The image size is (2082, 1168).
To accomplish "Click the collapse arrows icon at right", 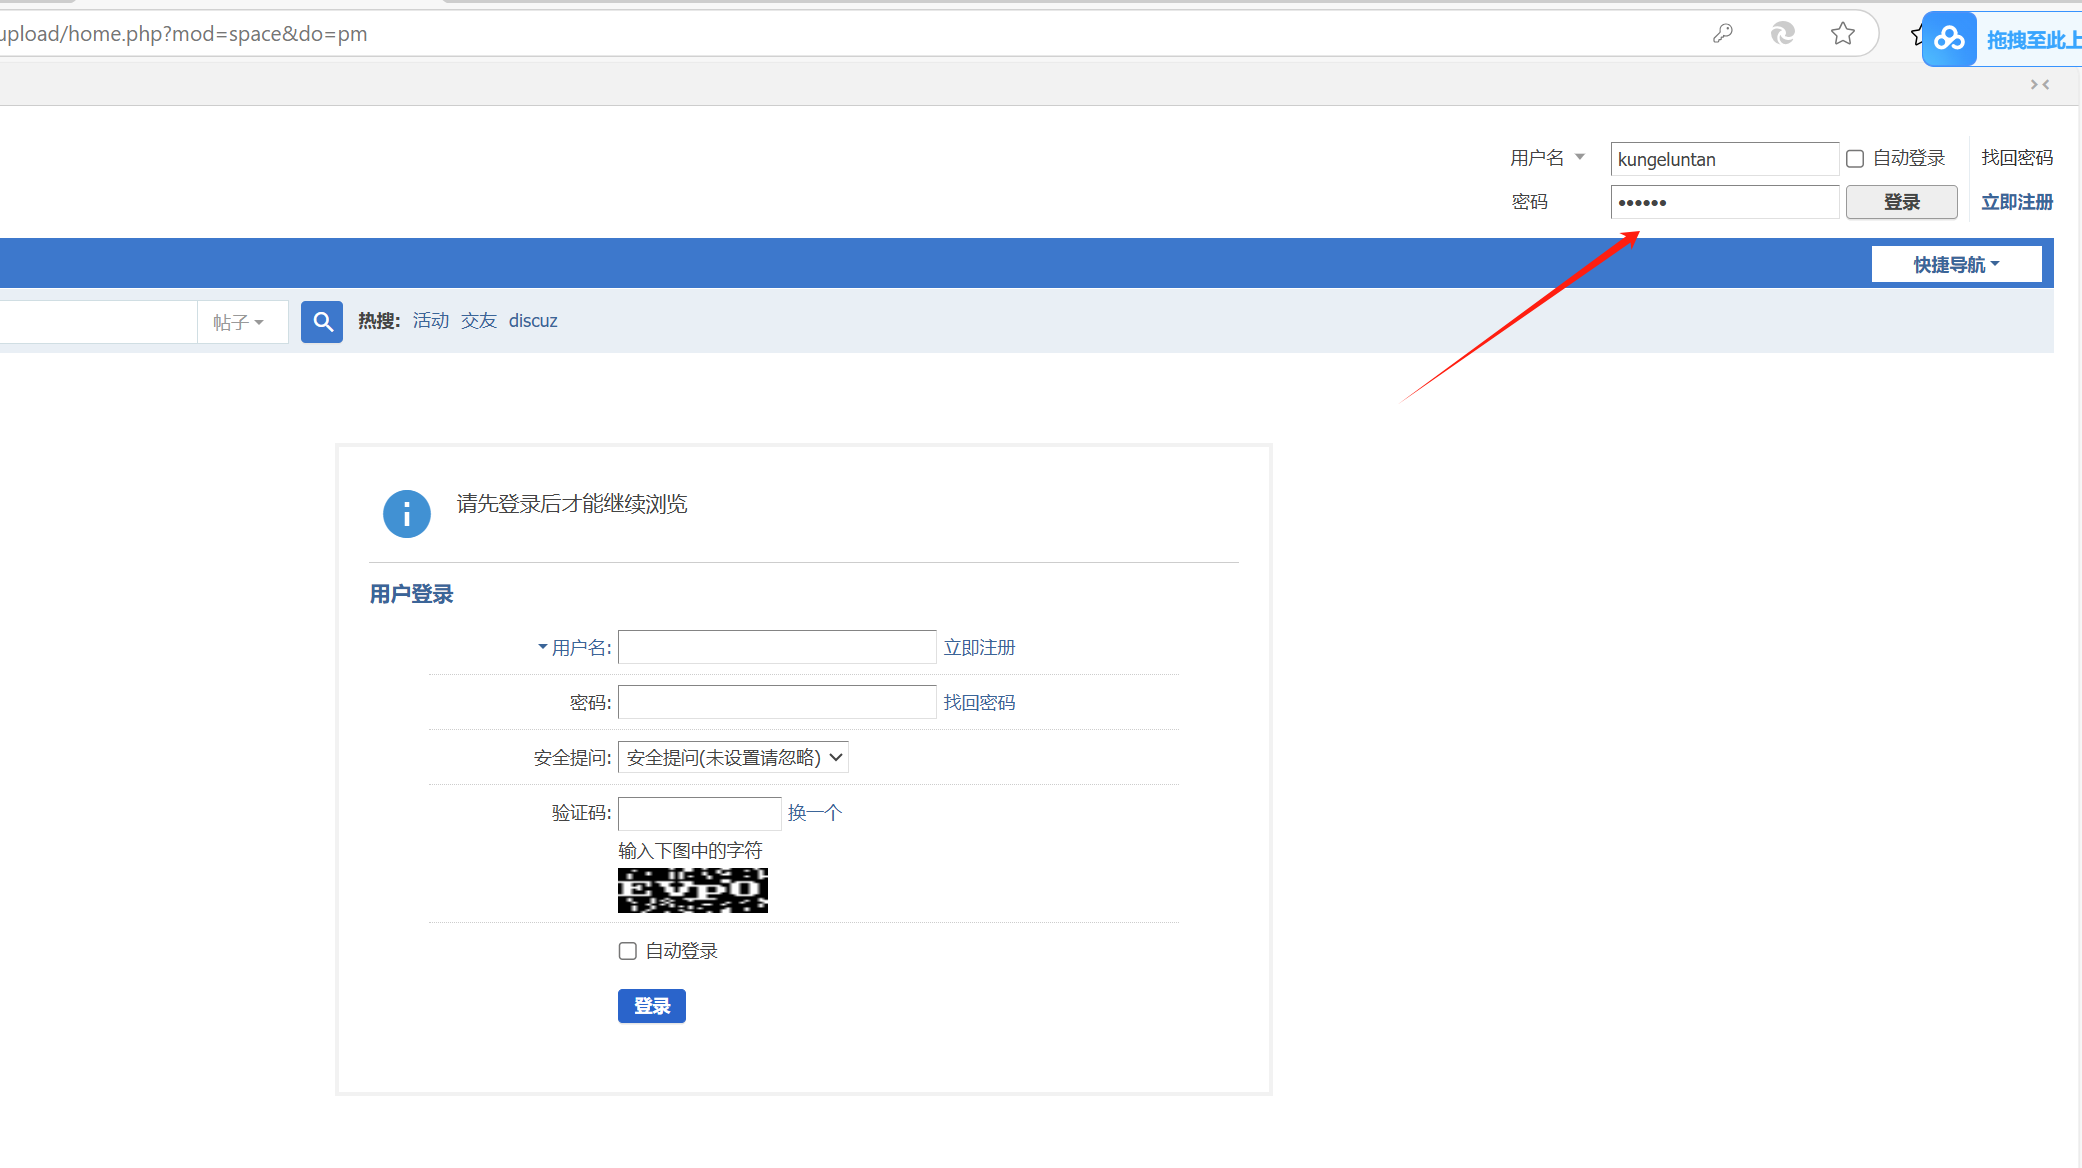I will (2040, 85).
